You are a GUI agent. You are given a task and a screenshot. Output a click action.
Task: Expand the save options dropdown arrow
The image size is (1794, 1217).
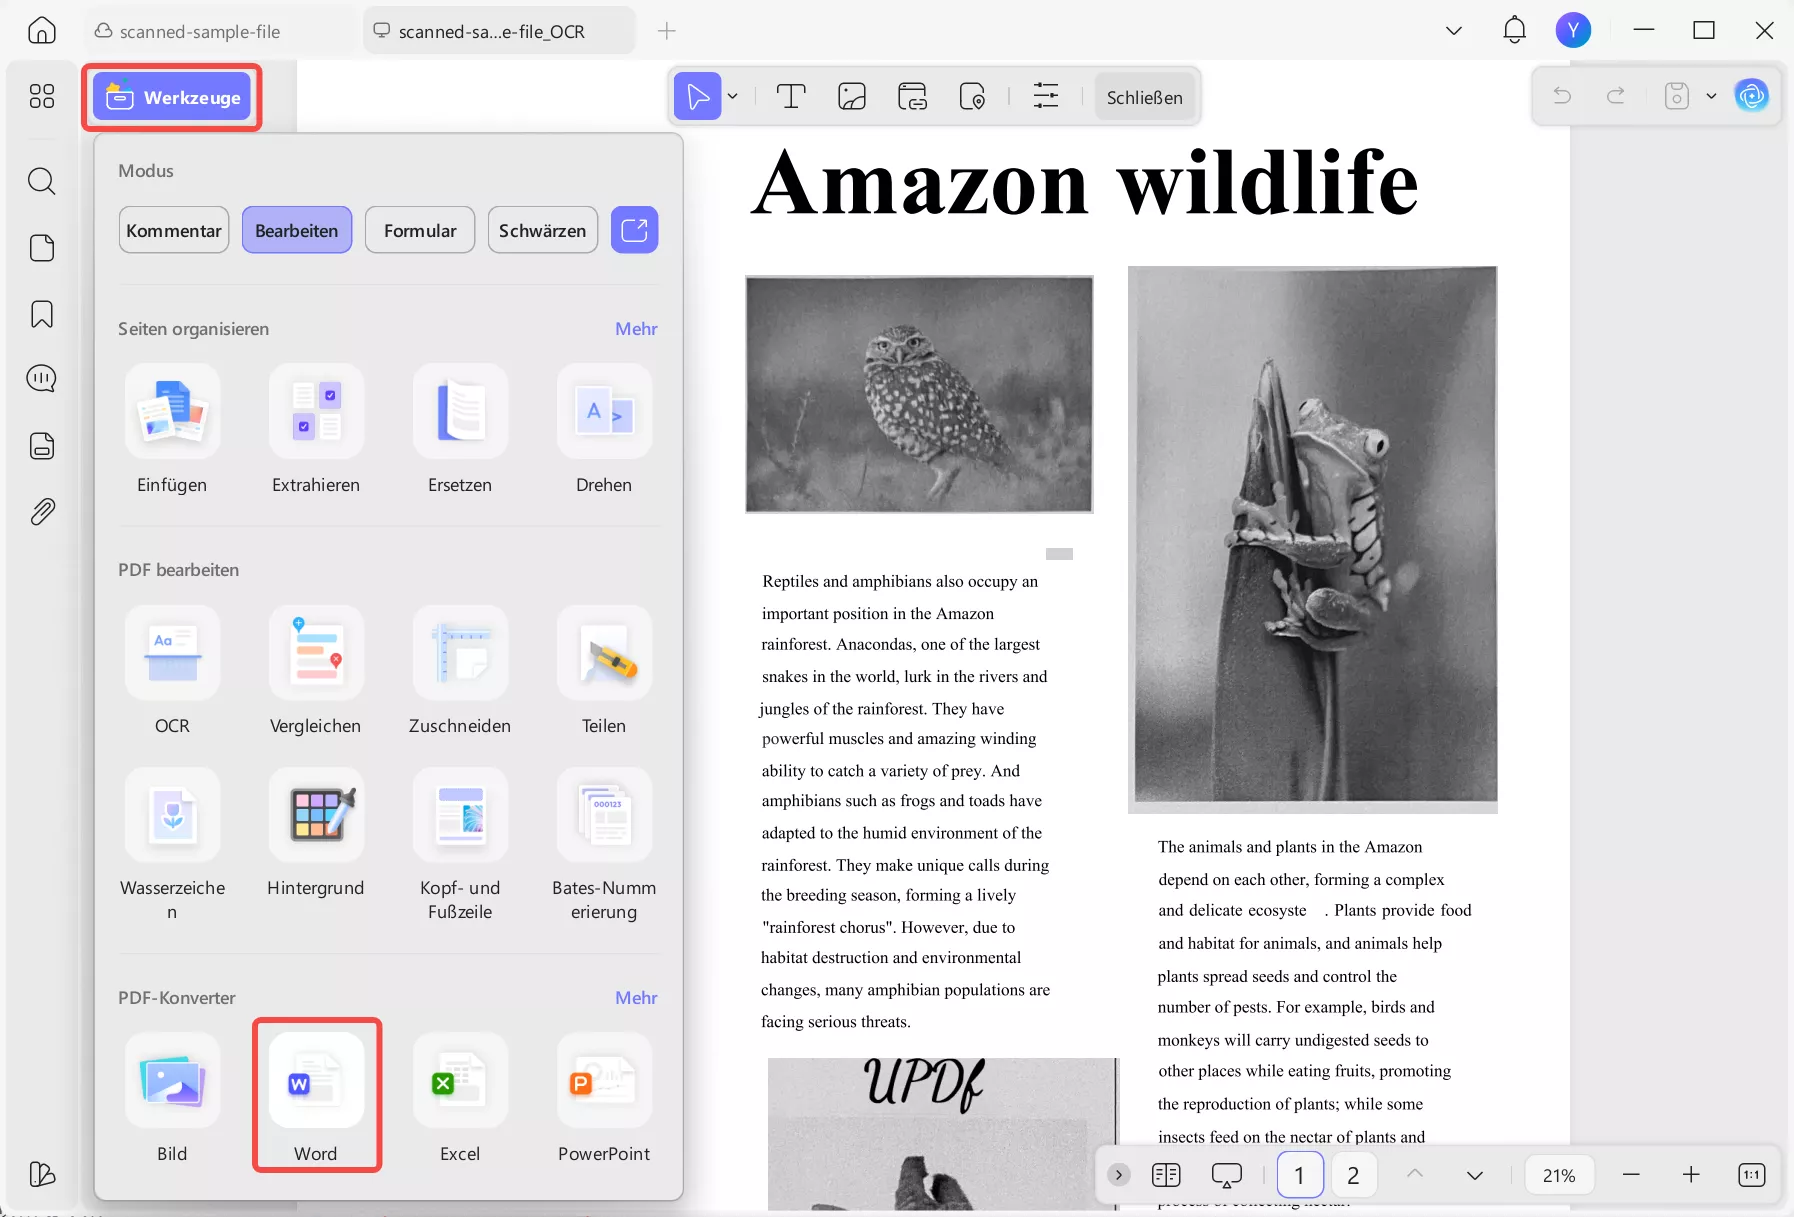[x=1711, y=96]
